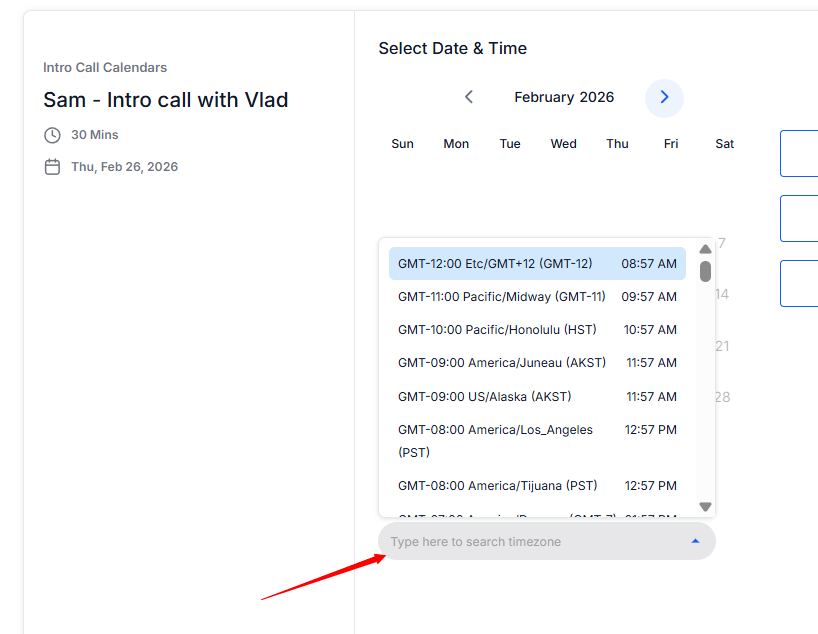Select GMT-09:00 America/Juneau timezone
The width and height of the screenshot is (818, 634).
click(x=537, y=363)
